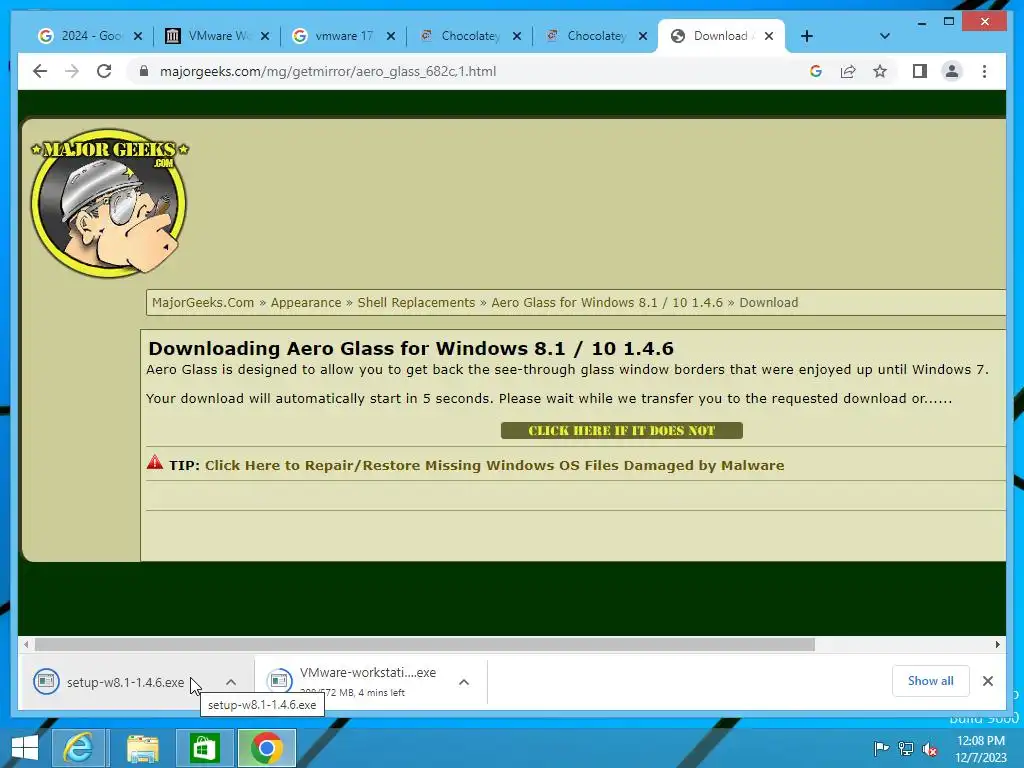The width and height of the screenshot is (1024, 768).
Task: Open Windows Store from taskbar
Action: (x=204, y=748)
